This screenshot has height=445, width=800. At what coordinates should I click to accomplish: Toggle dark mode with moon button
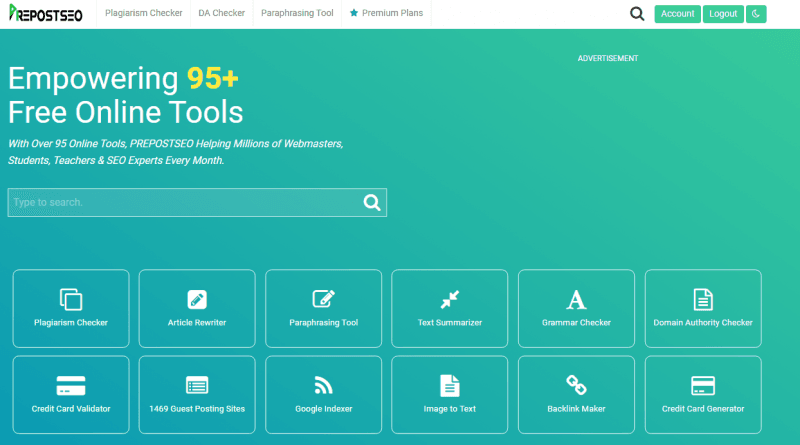click(756, 14)
